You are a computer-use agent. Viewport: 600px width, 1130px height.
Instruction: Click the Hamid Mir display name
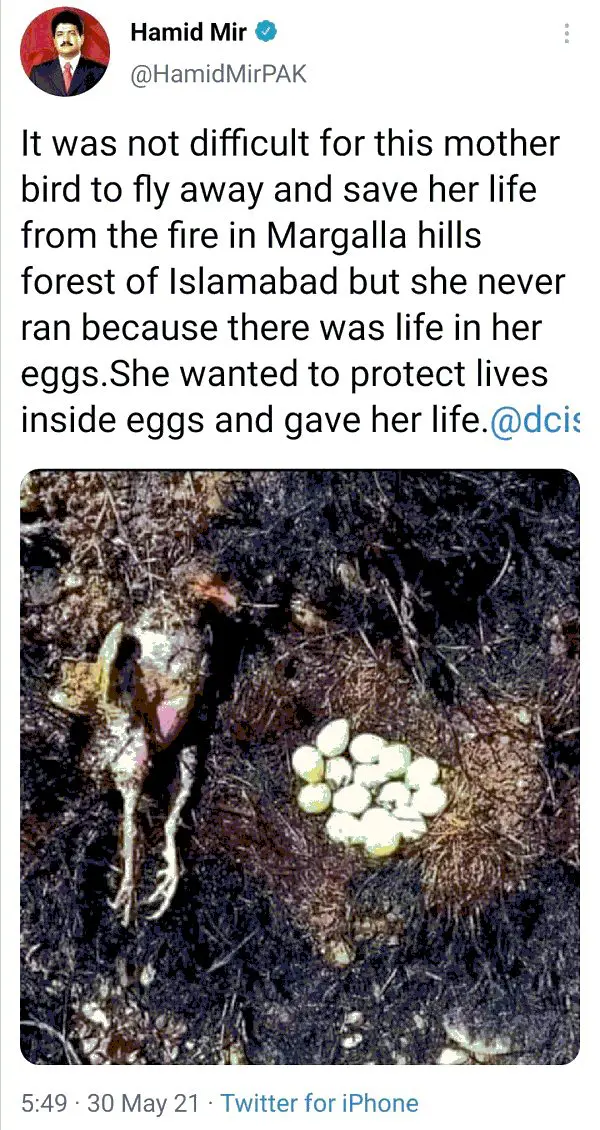pyautogui.click(x=189, y=32)
